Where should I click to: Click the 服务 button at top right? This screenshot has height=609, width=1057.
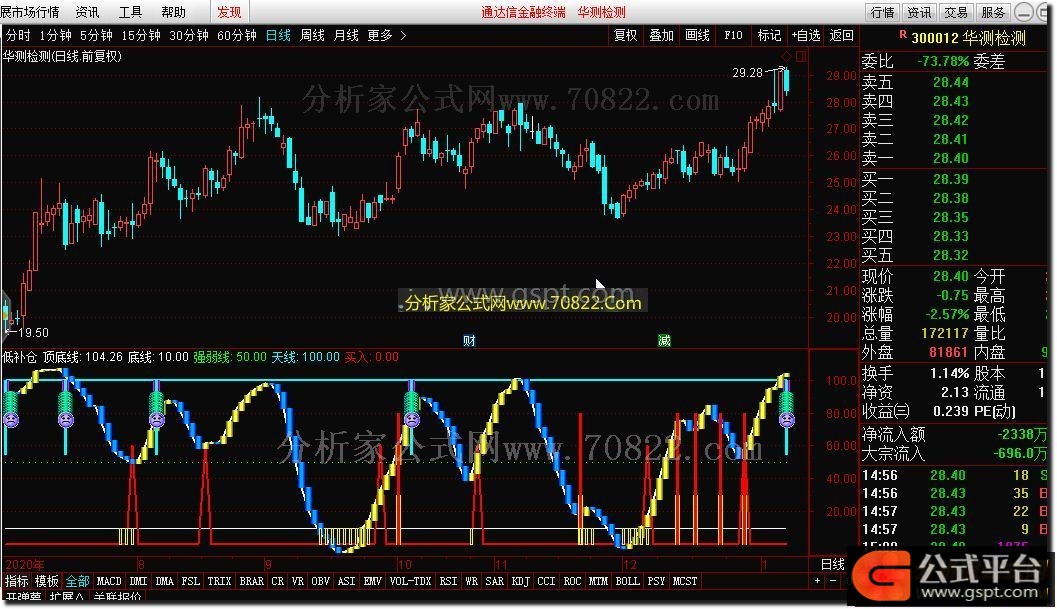coord(993,12)
